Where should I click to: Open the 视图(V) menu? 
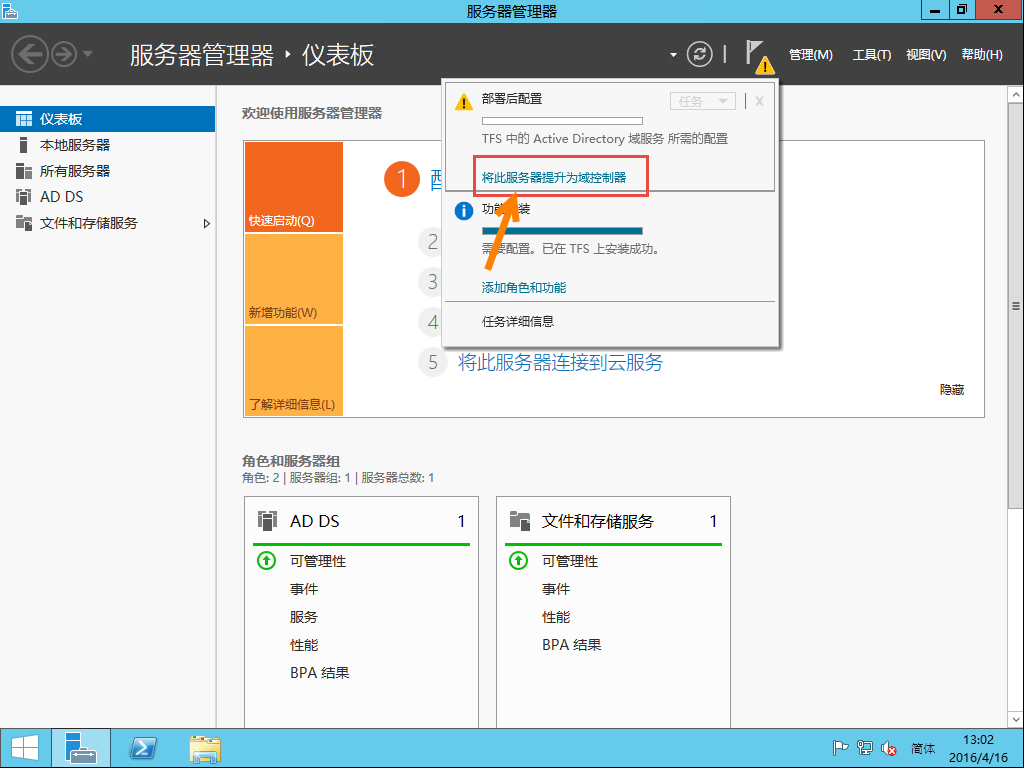pos(926,55)
